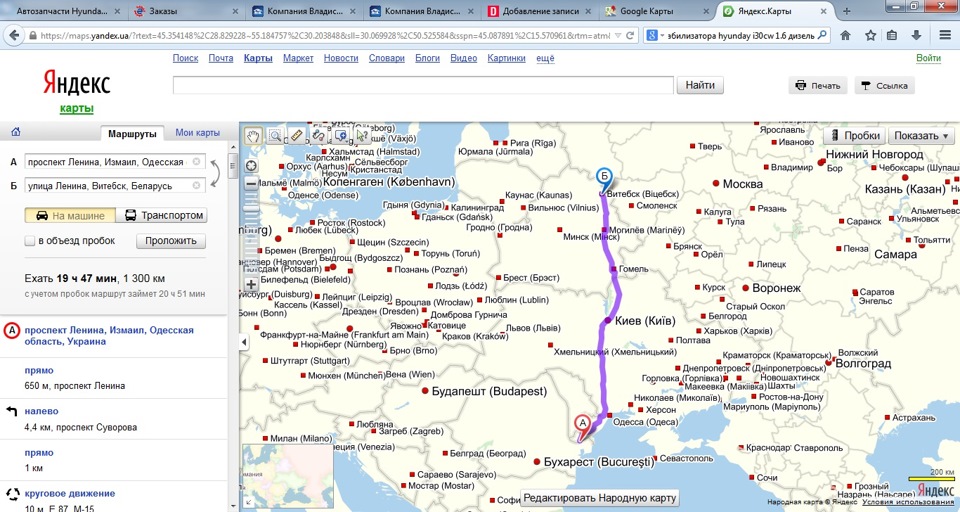Open Firefox hamburger menu

(945, 36)
